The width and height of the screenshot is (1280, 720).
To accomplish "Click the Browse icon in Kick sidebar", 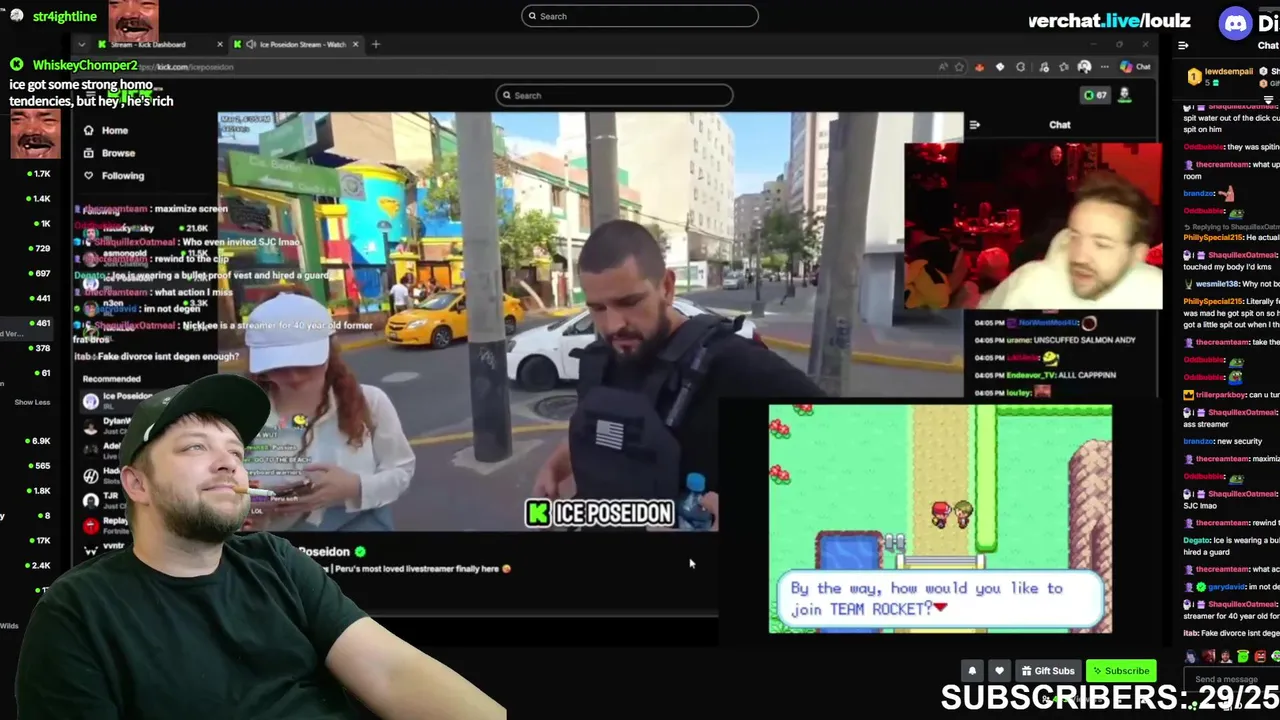I will (88, 153).
